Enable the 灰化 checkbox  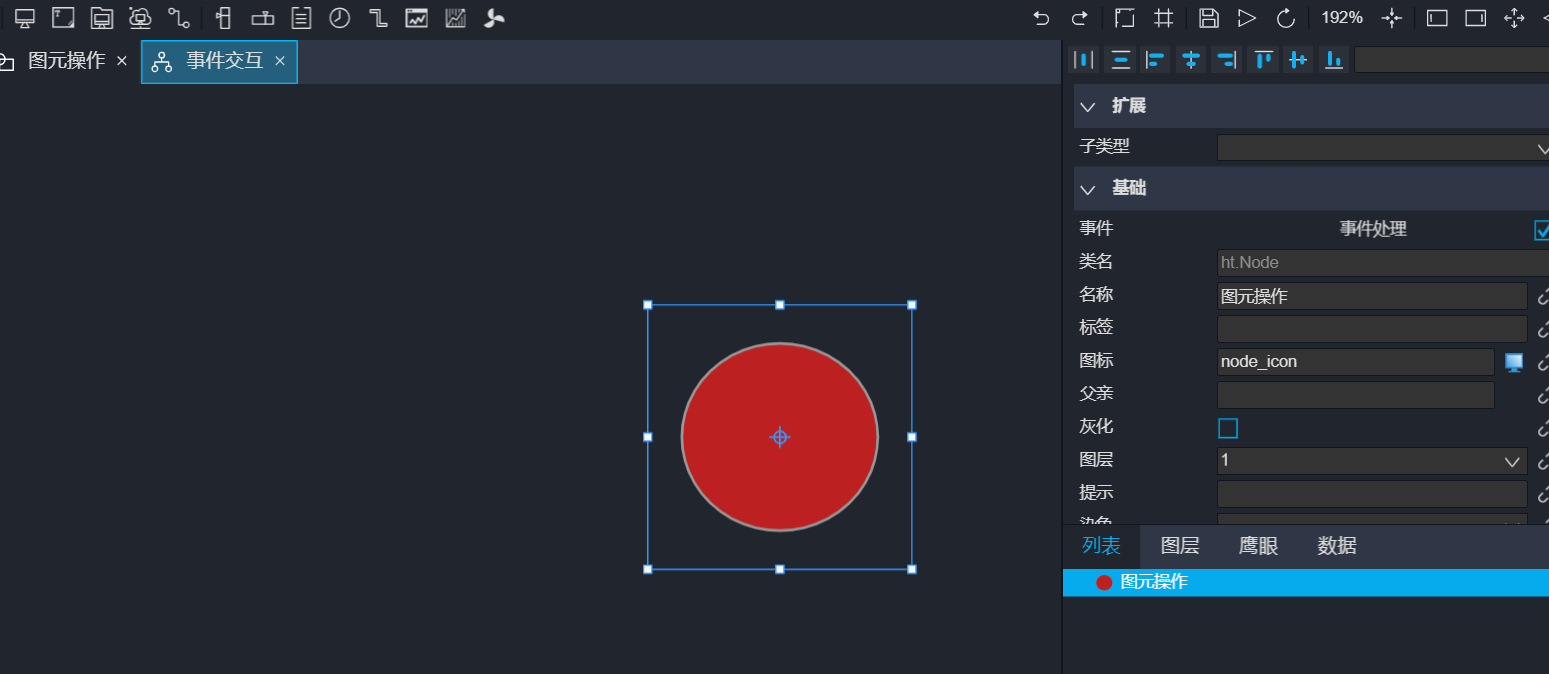tap(1228, 428)
